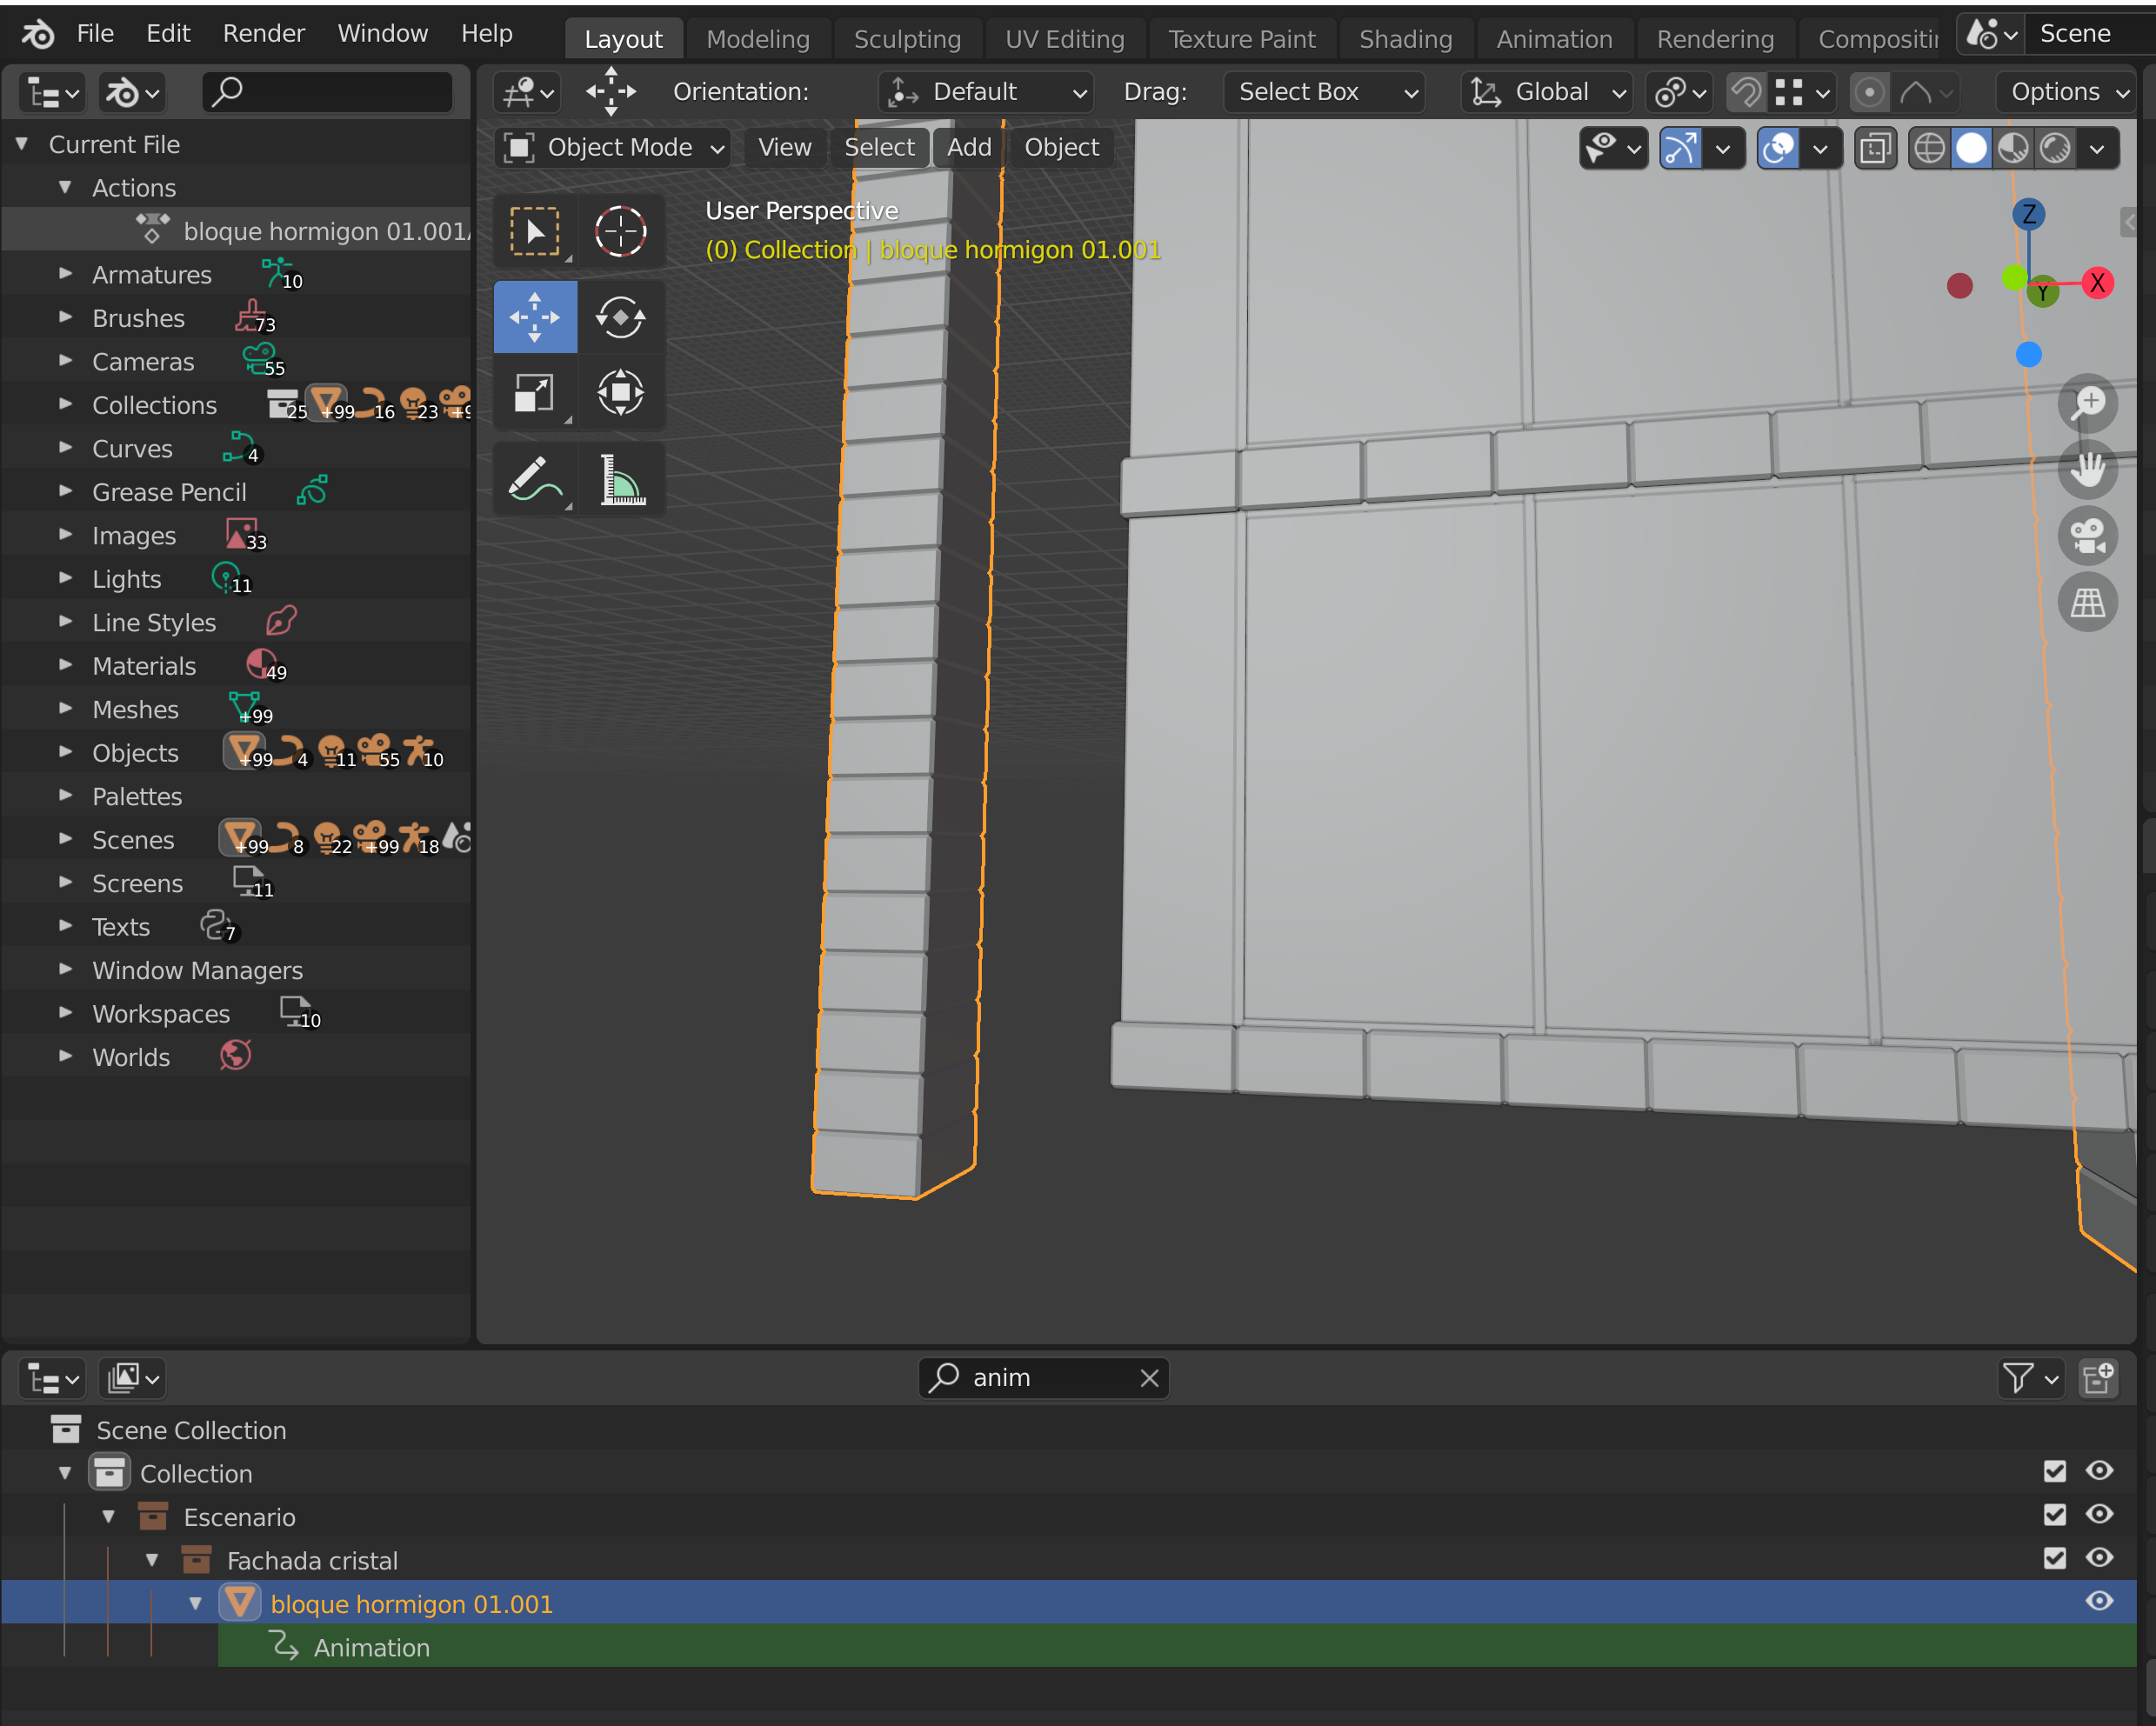Open the Render menu
Viewport: 2156px width, 1726px height.
(x=263, y=33)
